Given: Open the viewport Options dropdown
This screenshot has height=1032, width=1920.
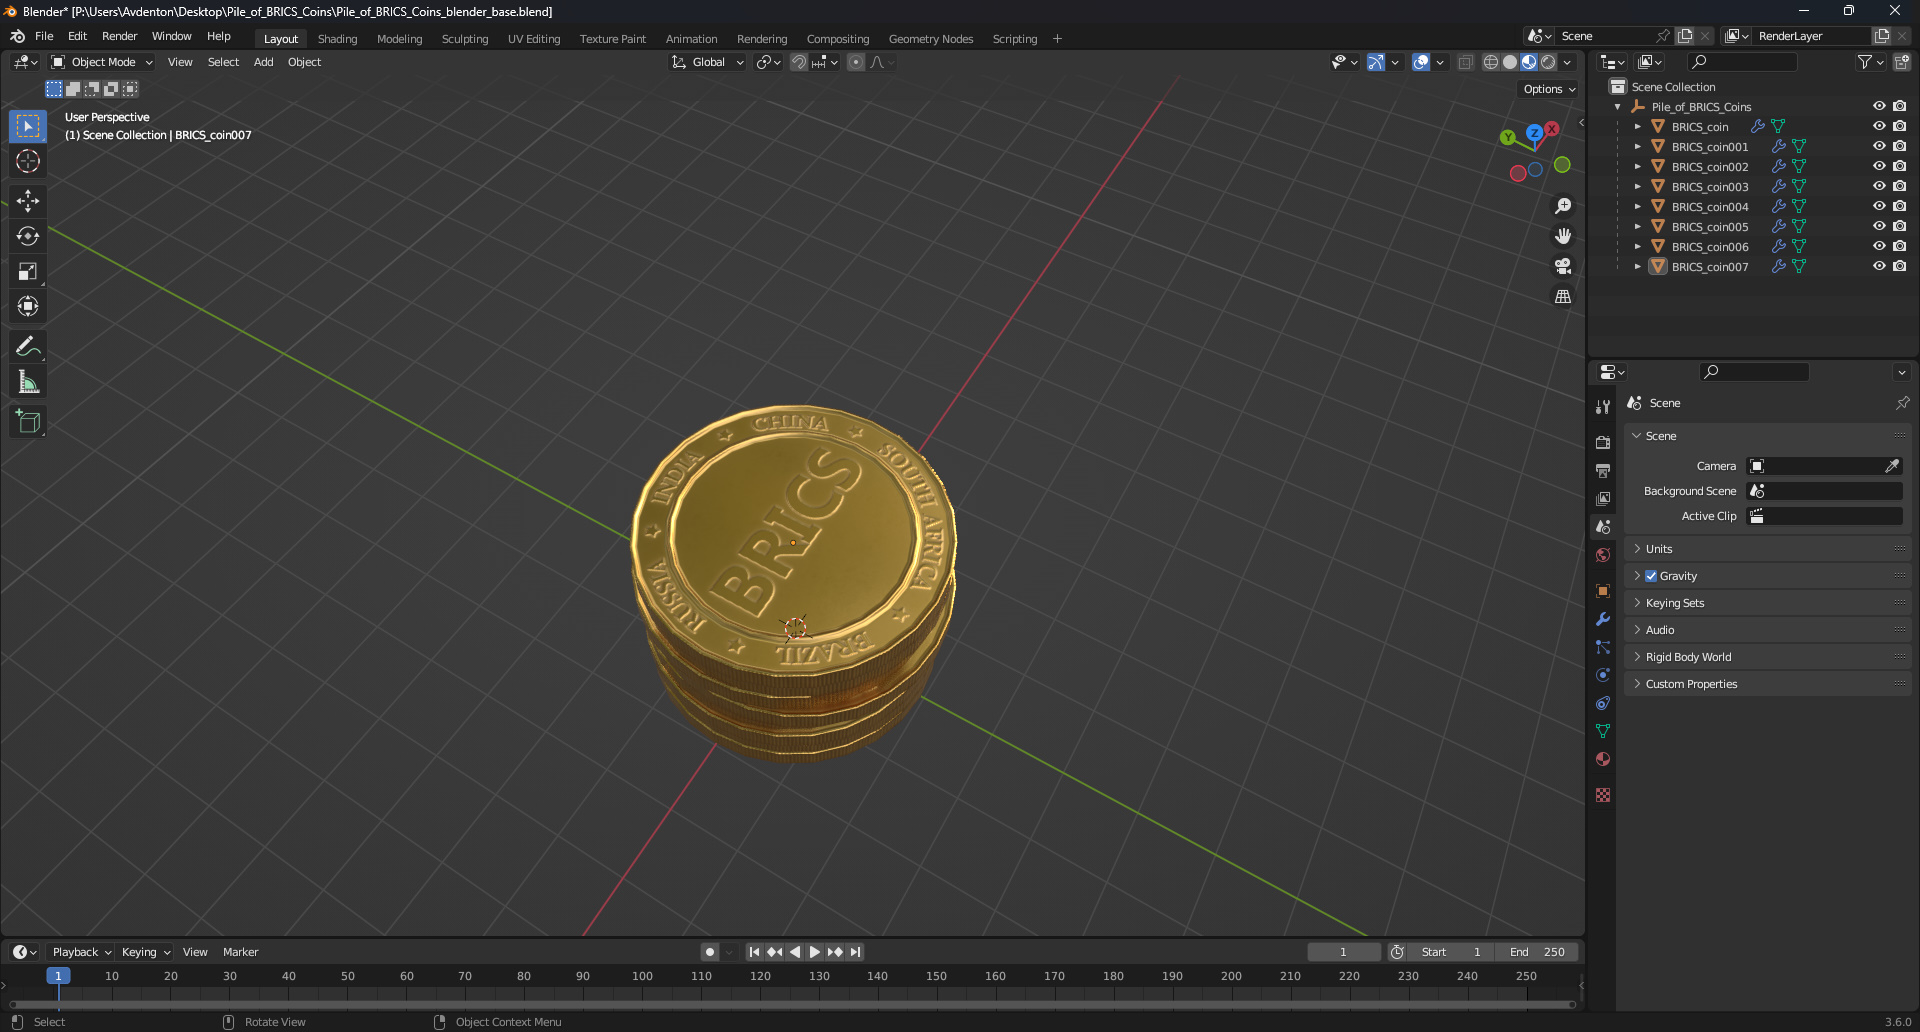Looking at the screenshot, I should click(x=1549, y=89).
